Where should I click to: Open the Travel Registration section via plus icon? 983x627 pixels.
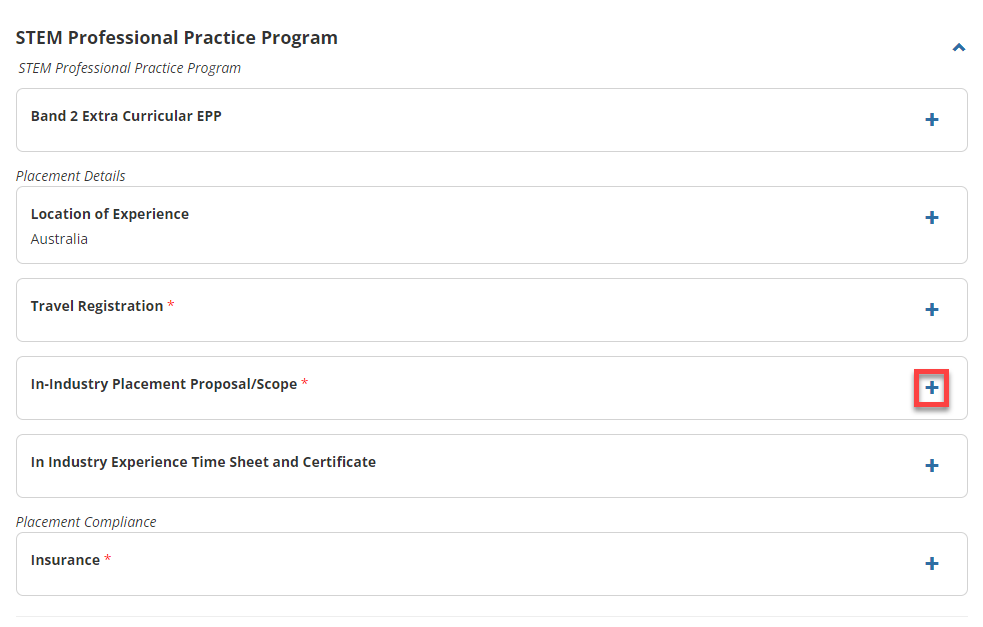[931, 310]
